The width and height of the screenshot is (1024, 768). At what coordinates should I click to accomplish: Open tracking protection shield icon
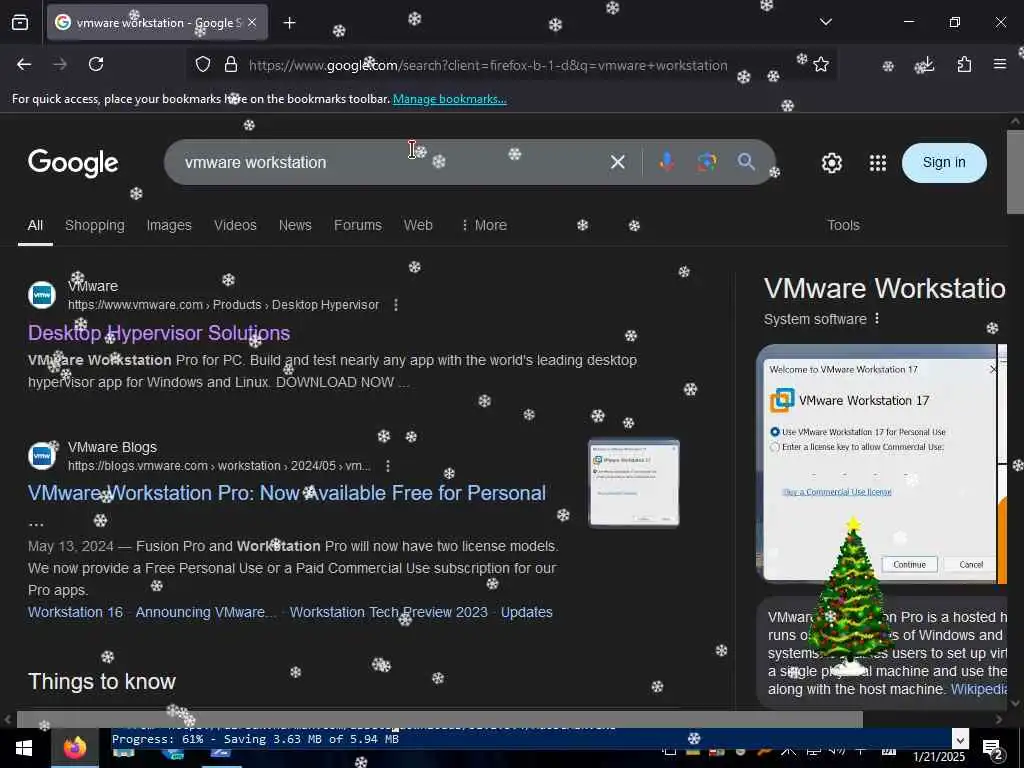[x=203, y=65]
